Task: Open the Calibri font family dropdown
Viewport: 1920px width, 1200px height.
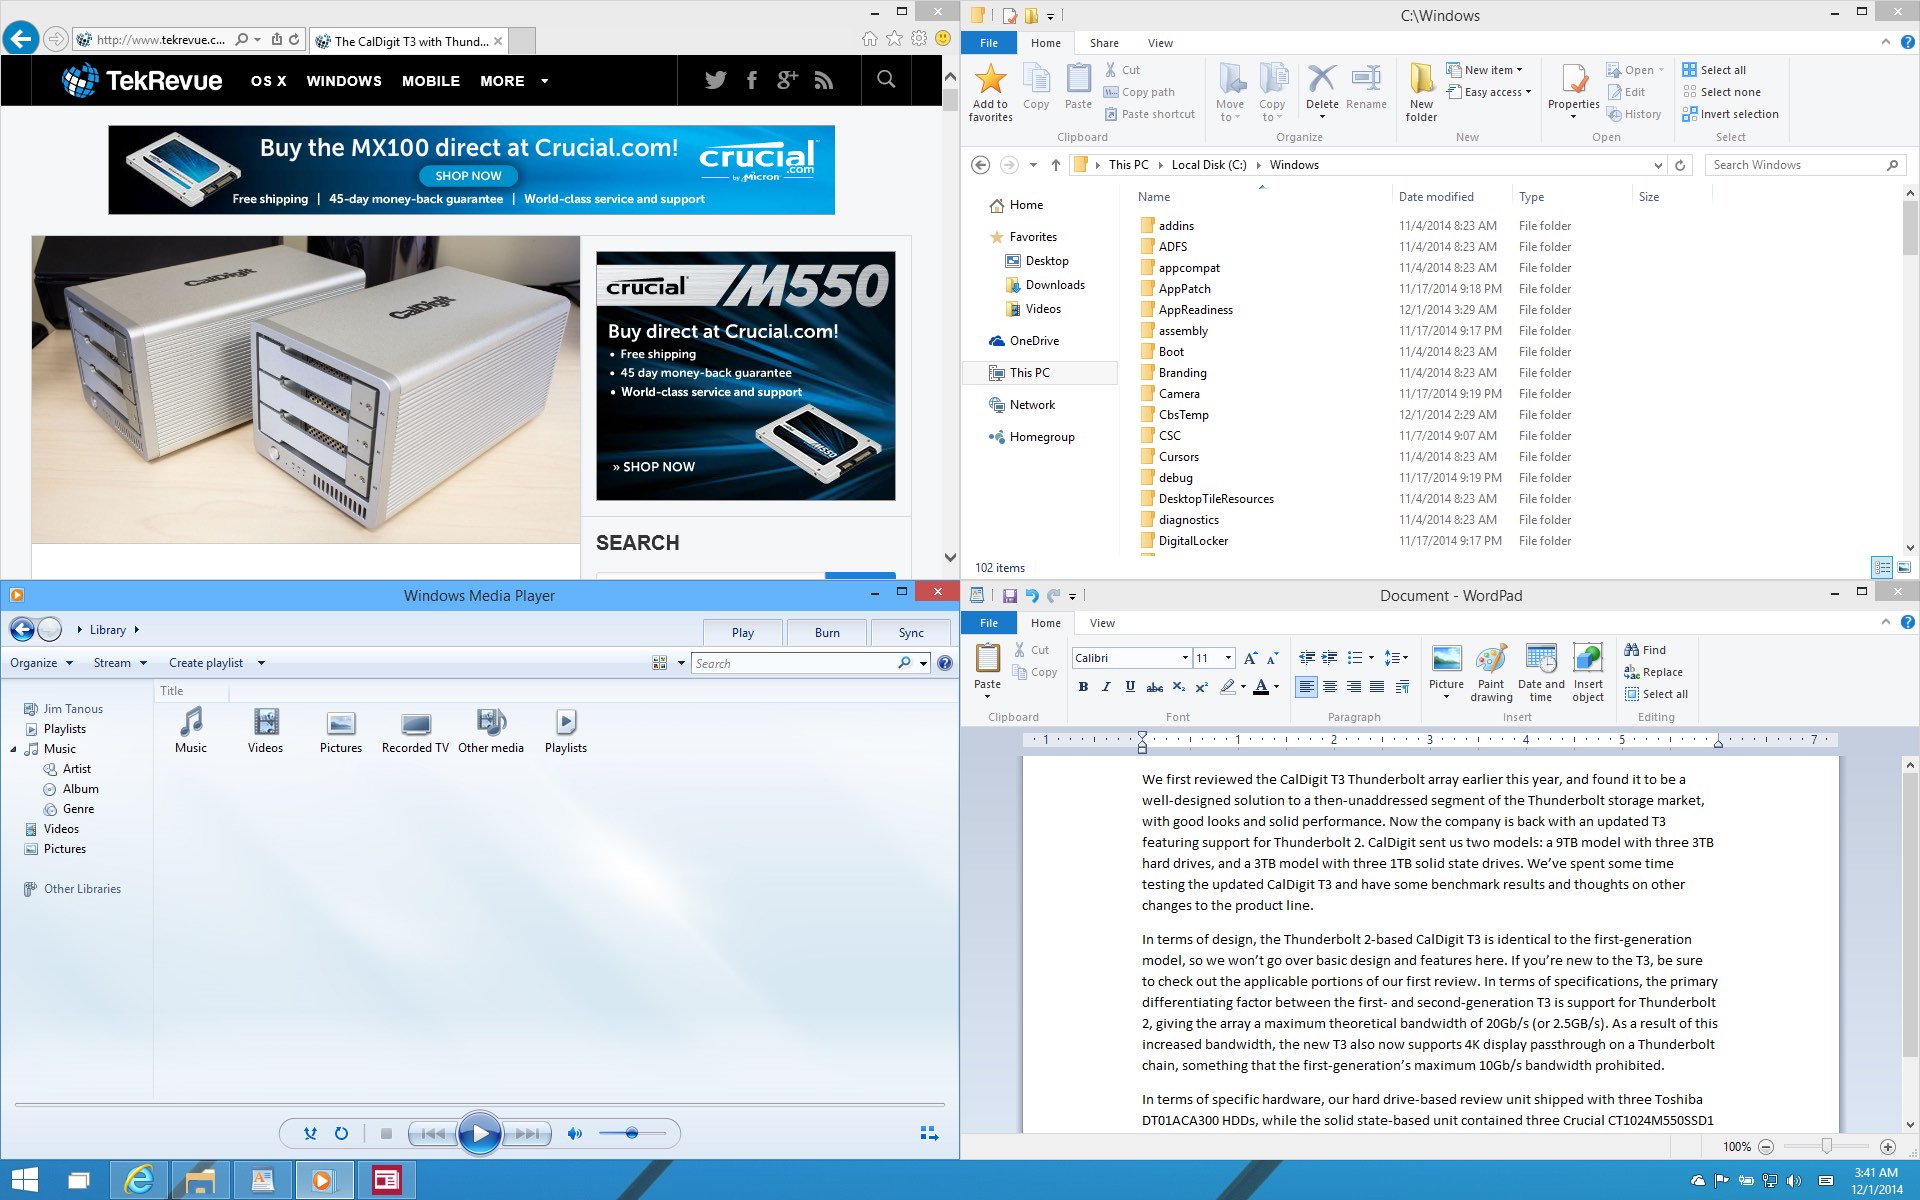Action: 1185,658
